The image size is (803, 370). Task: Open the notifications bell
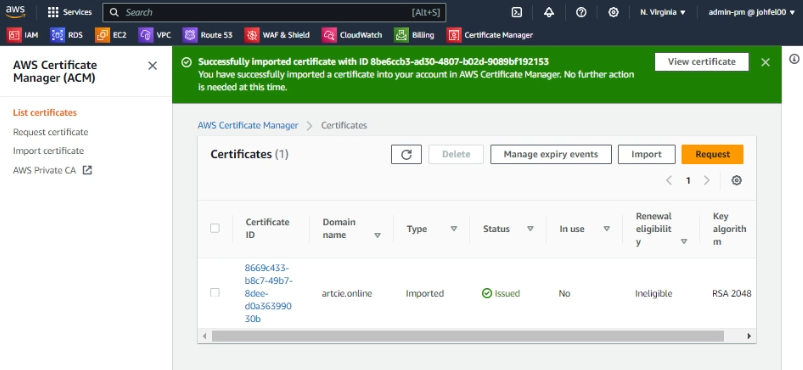(x=549, y=12)
